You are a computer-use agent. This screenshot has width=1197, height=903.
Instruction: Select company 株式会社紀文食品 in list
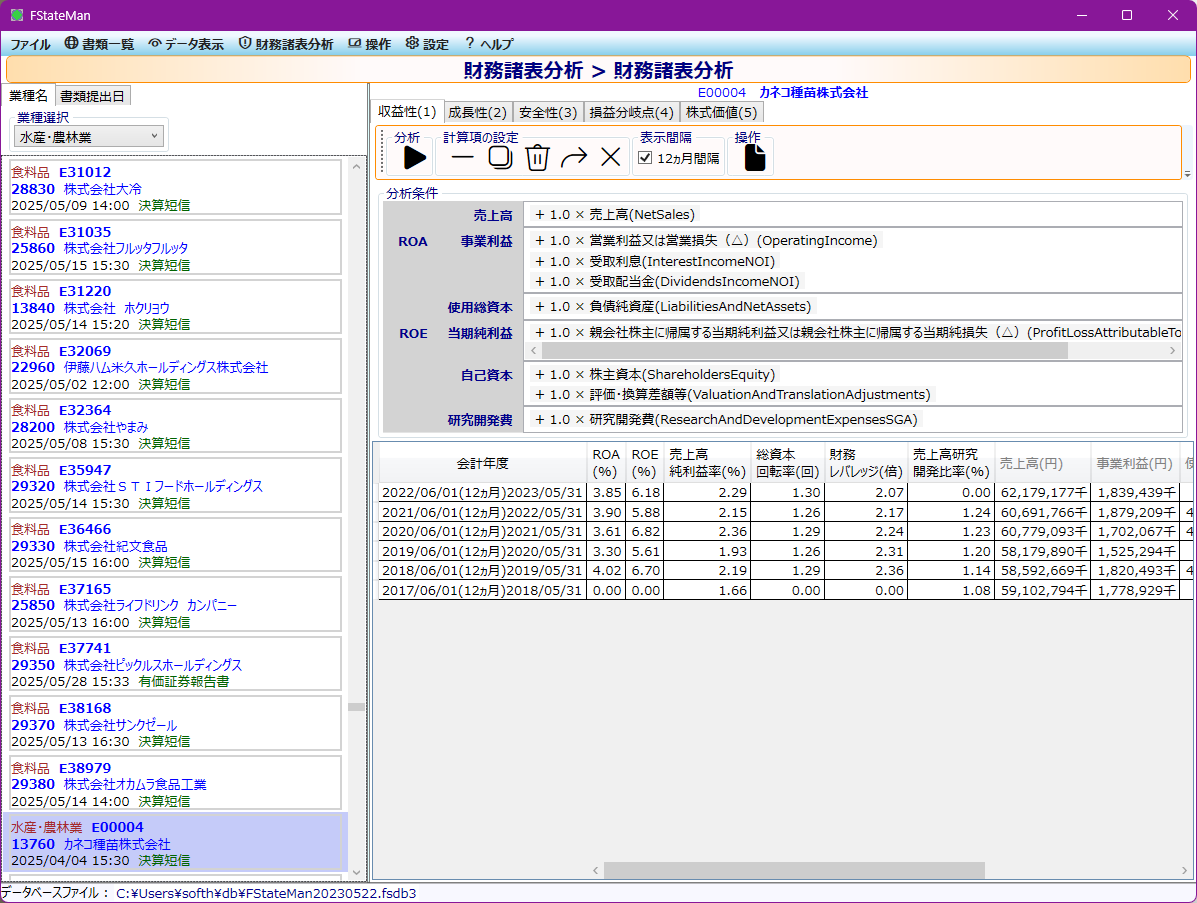coord(175,546)
